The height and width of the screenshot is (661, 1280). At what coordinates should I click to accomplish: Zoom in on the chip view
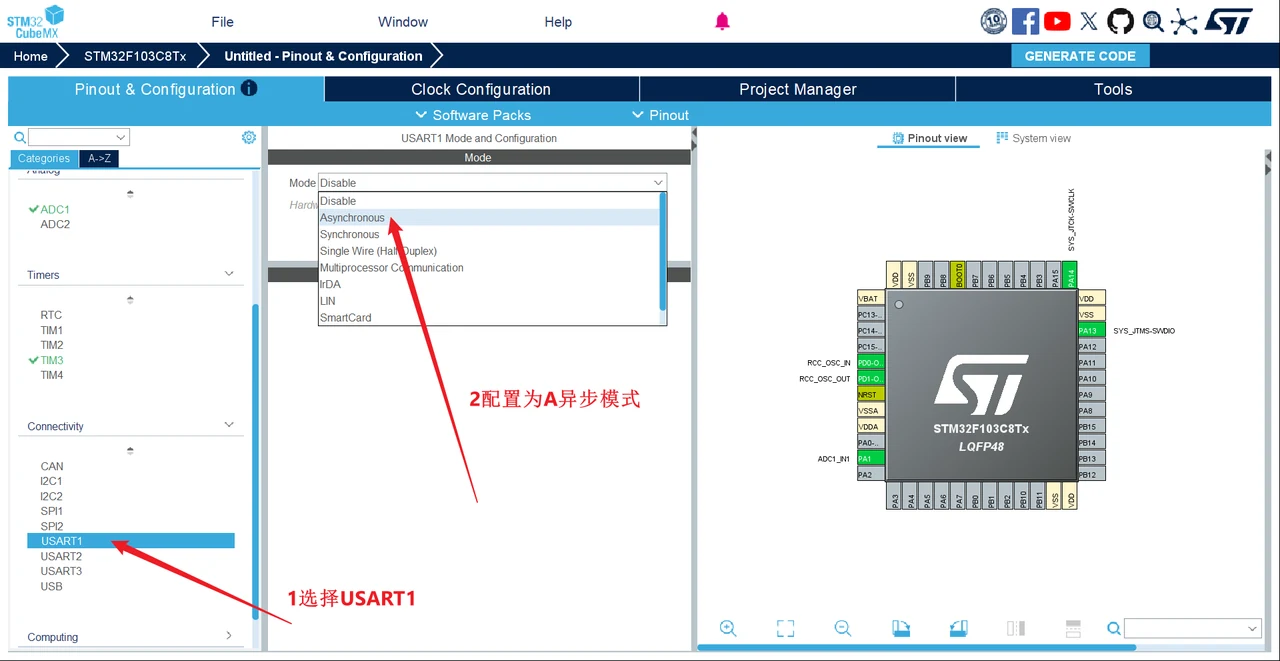click(x=728, y=628)
